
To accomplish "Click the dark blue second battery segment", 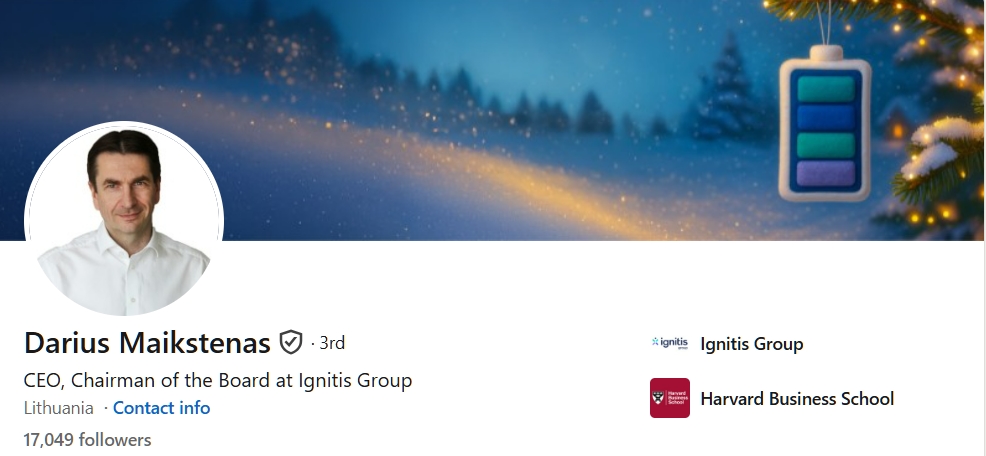I will click(826, 118).
